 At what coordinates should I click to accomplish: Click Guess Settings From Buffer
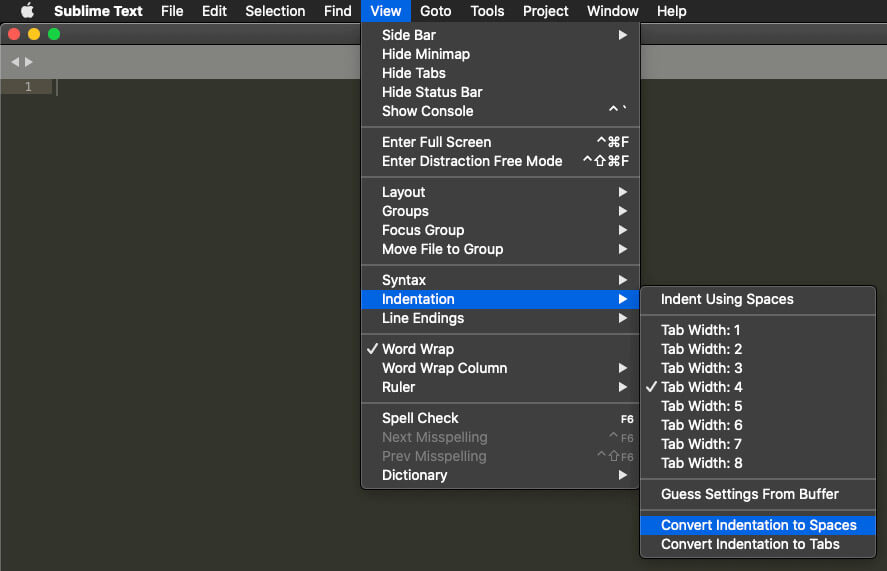pyautogui.click(x=749, y=494)
